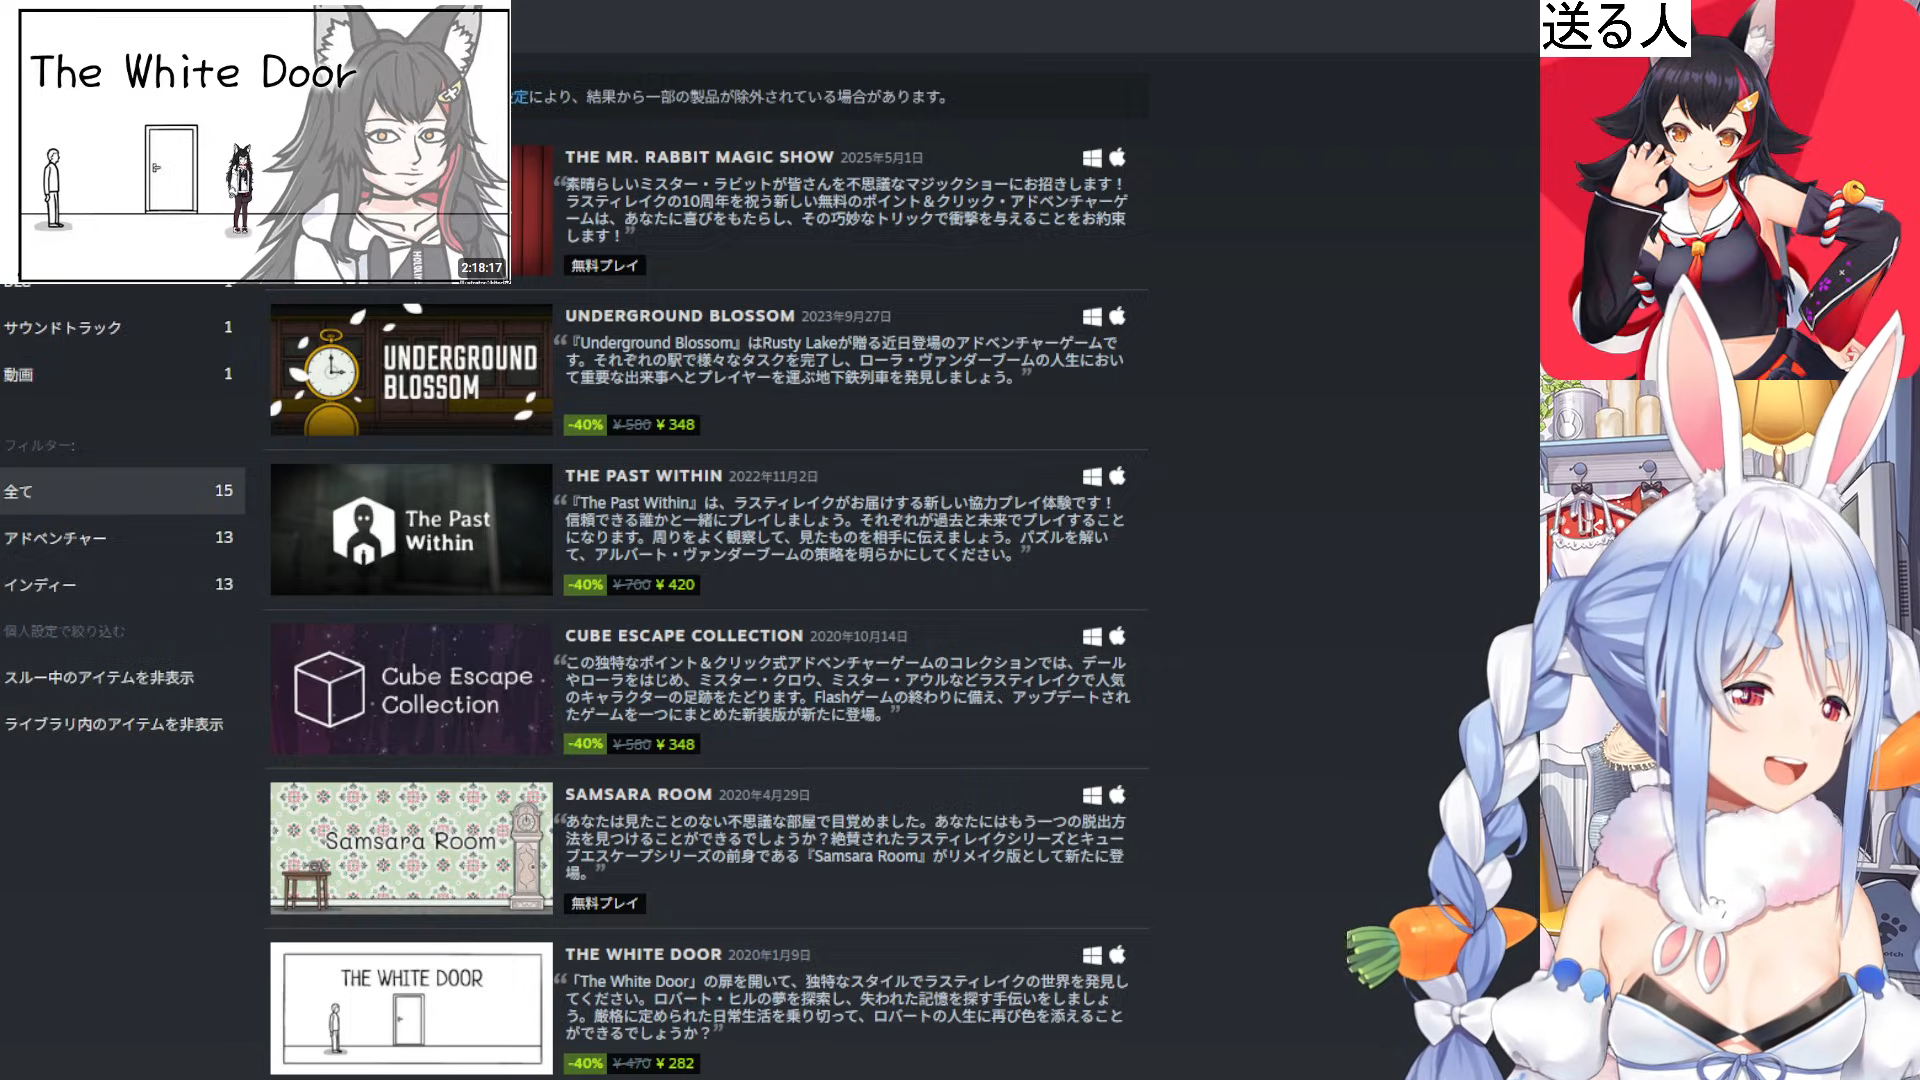The image size is (1920, 1080).
Task: Open THE WHITE DOOR title link
Action: coord(643,955)
